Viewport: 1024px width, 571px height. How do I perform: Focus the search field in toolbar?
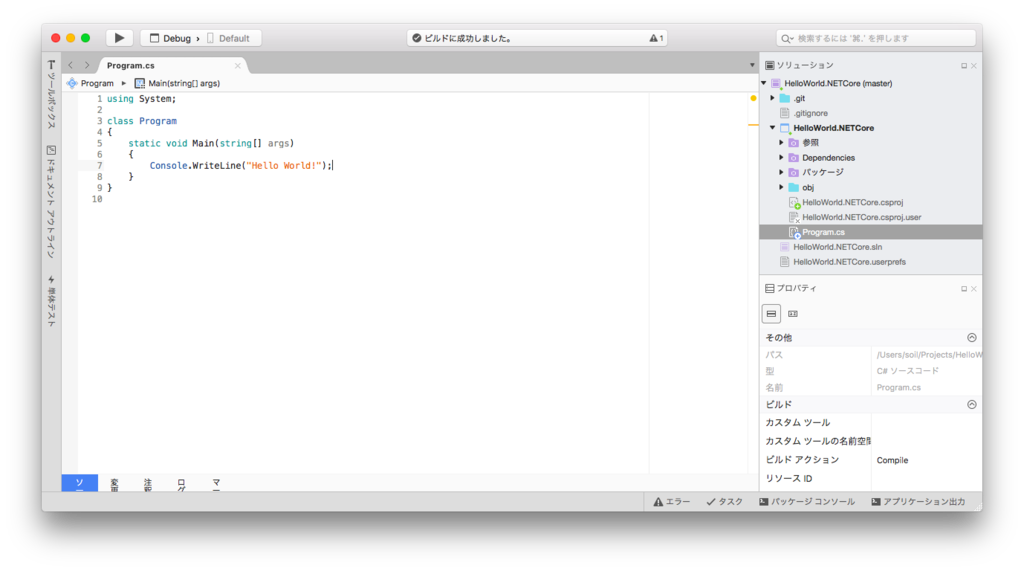876,39
